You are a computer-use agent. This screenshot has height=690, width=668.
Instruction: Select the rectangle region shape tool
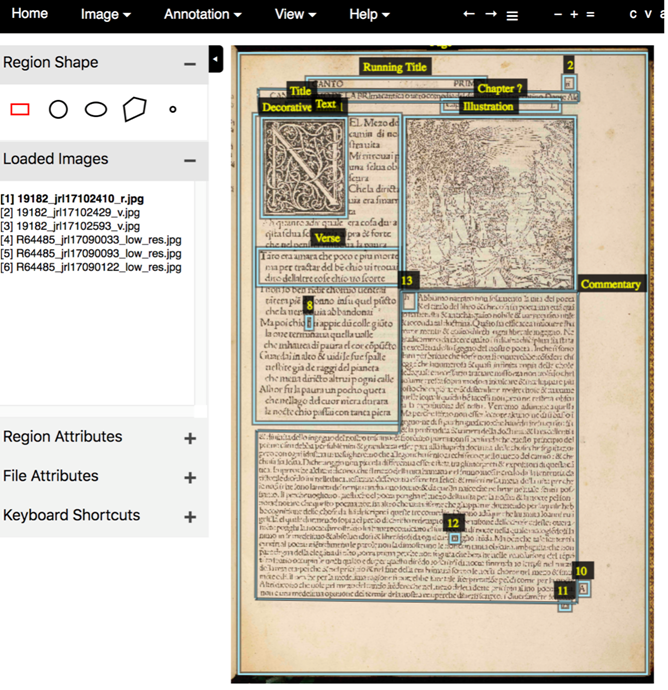coord(20,109)
